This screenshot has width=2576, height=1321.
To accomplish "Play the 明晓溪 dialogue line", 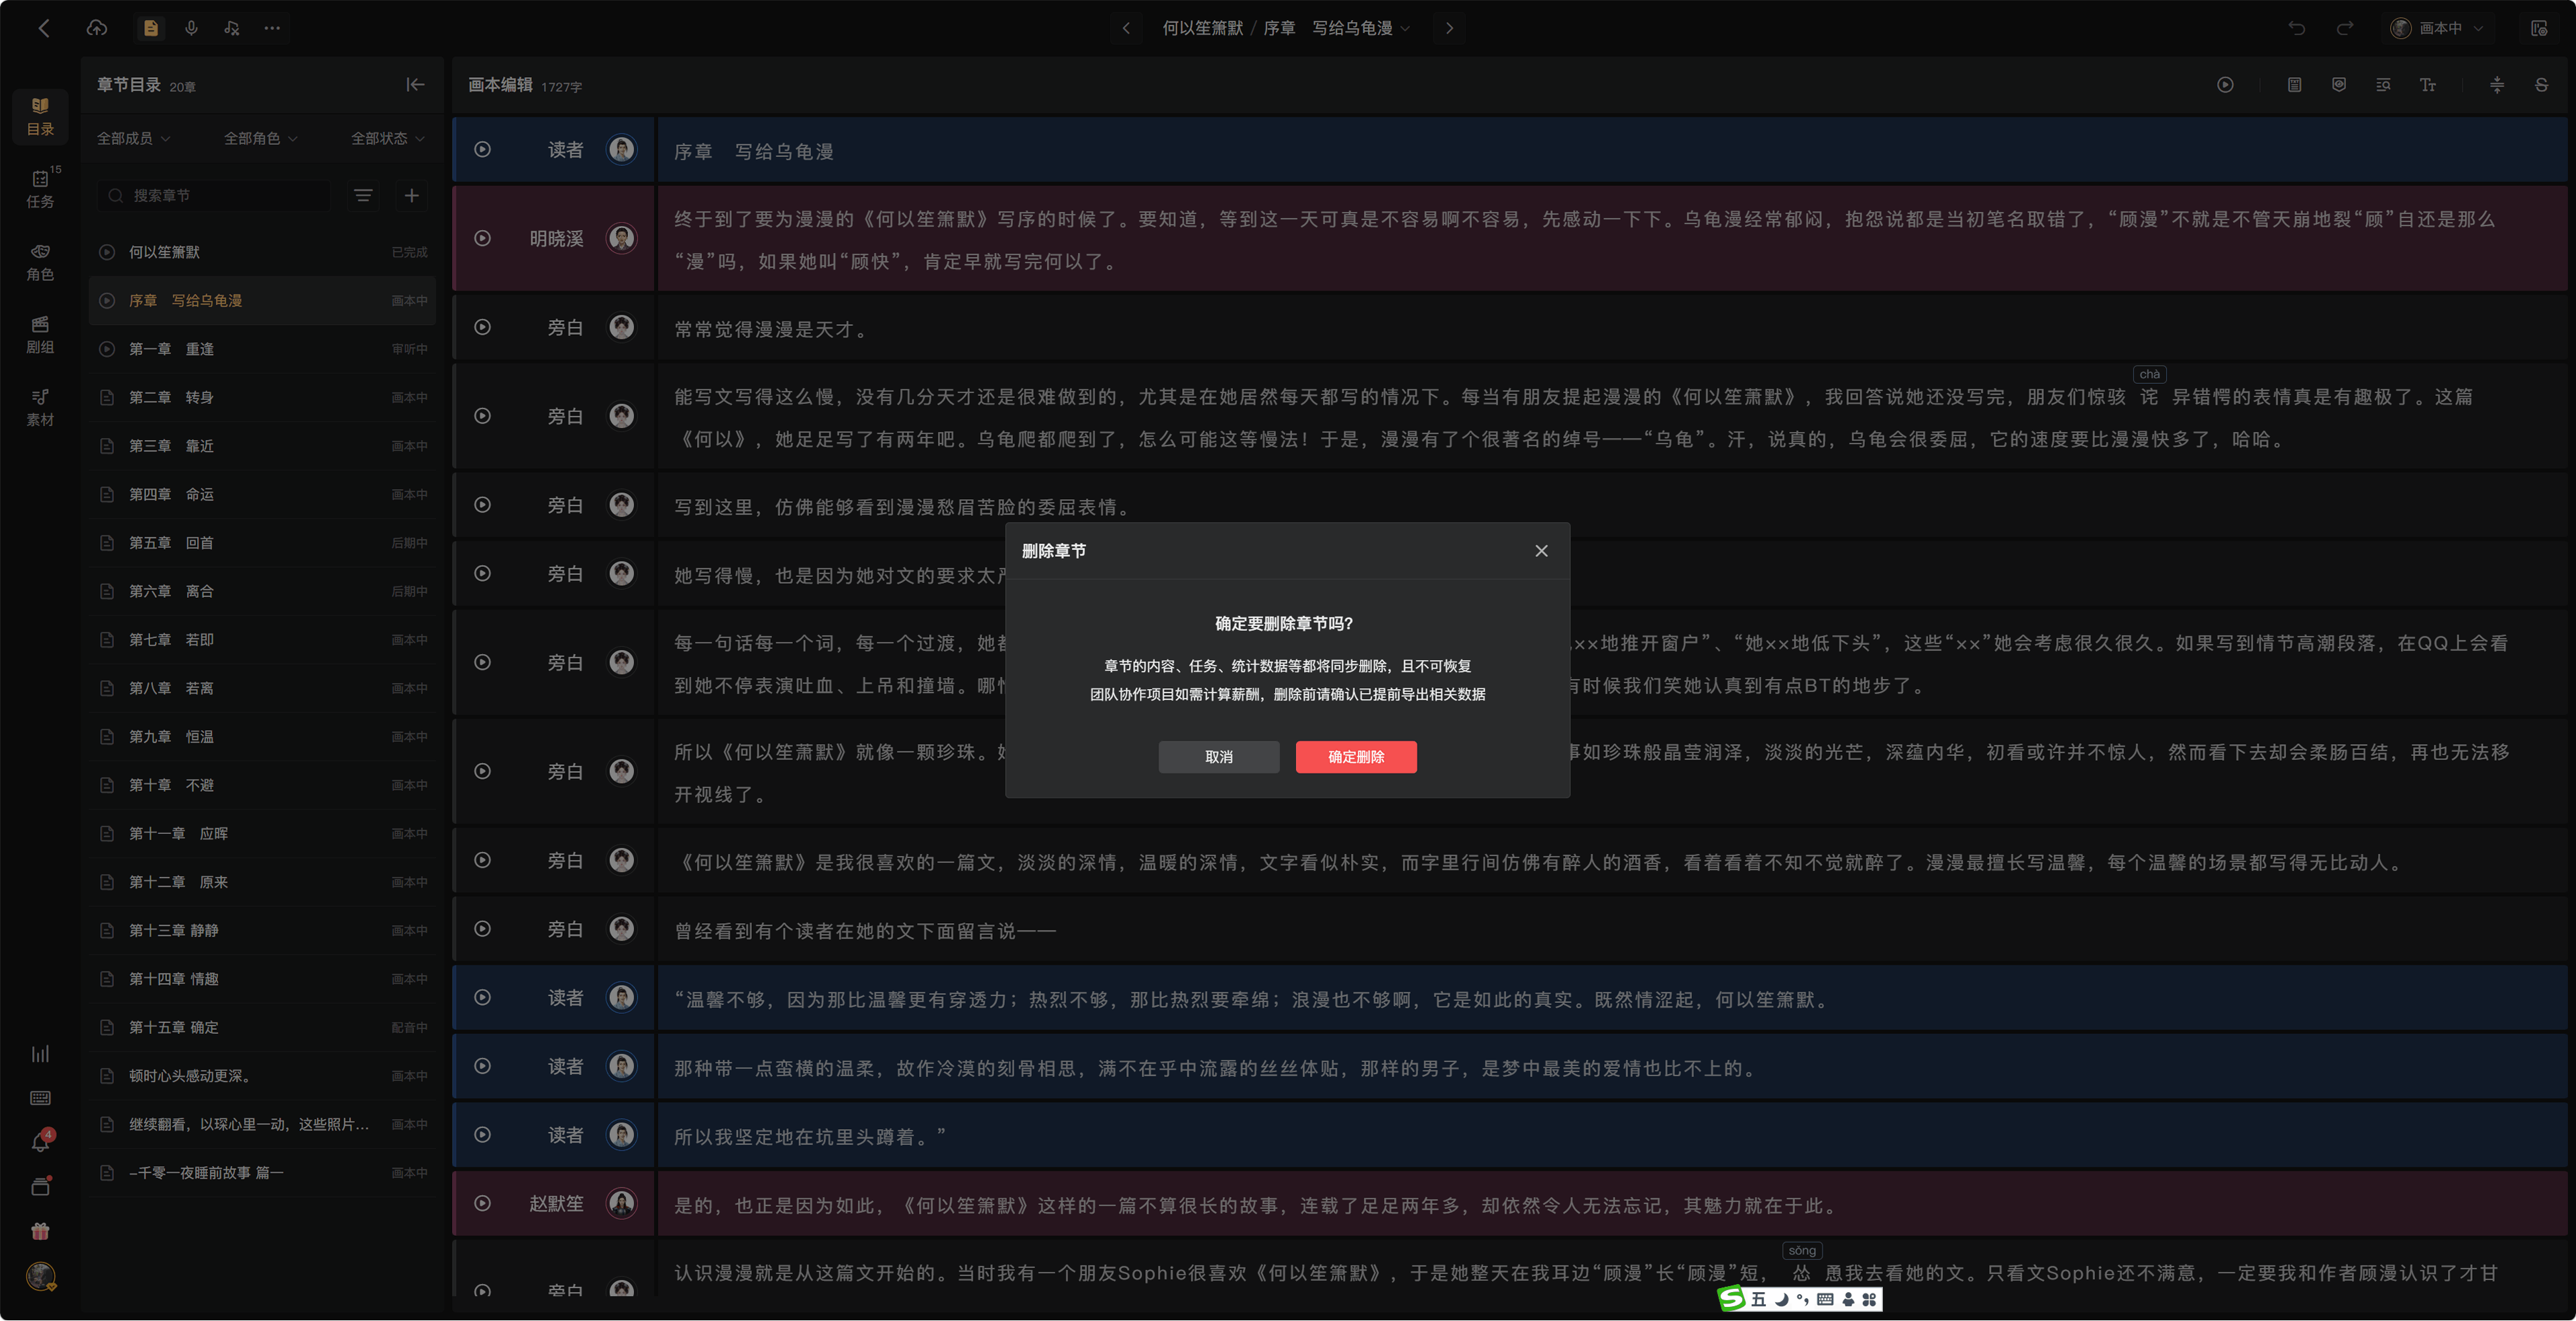I will pyautogui.click(x=482, y=238).
